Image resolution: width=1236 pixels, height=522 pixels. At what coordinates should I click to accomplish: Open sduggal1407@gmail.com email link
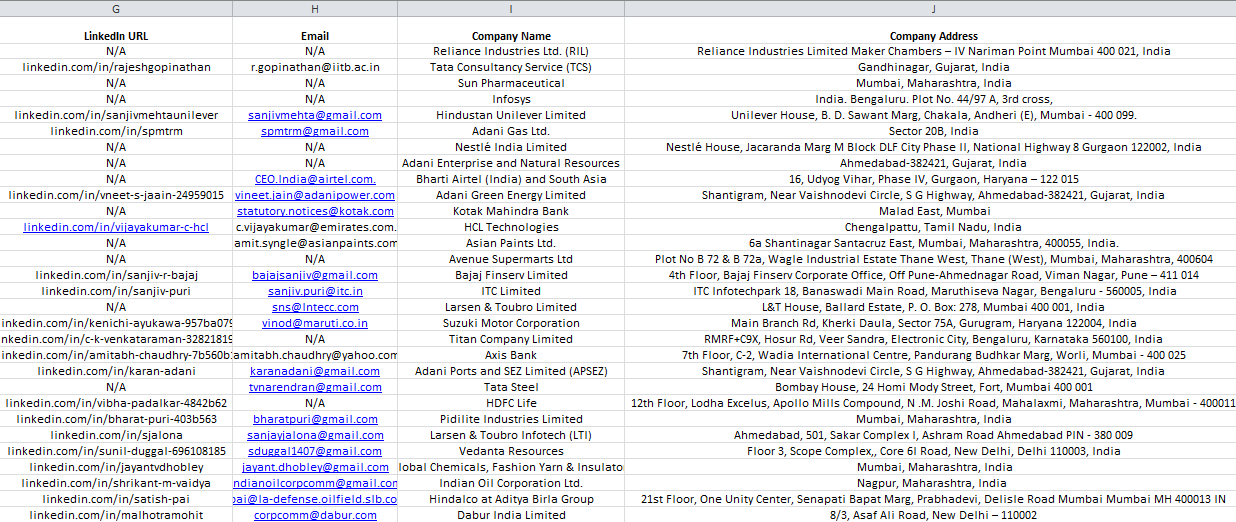315,451
